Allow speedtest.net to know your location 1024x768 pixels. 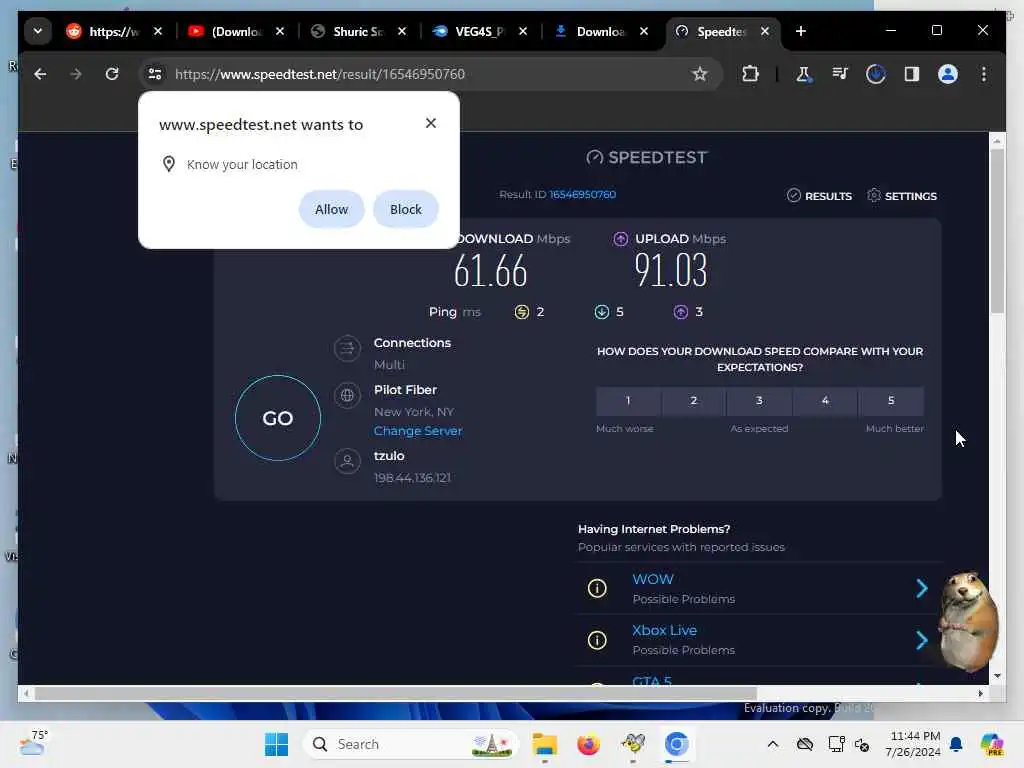pyautogui.click(x=331, y=210)
